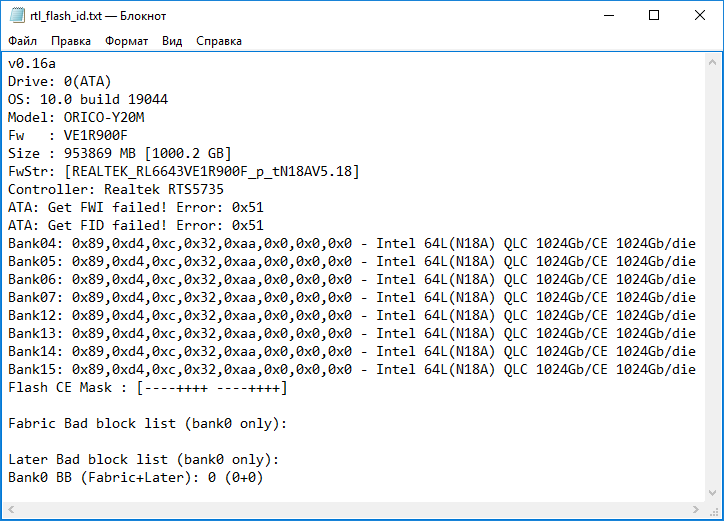Click the Bank14 flash ID line

[x=352, y=351]
